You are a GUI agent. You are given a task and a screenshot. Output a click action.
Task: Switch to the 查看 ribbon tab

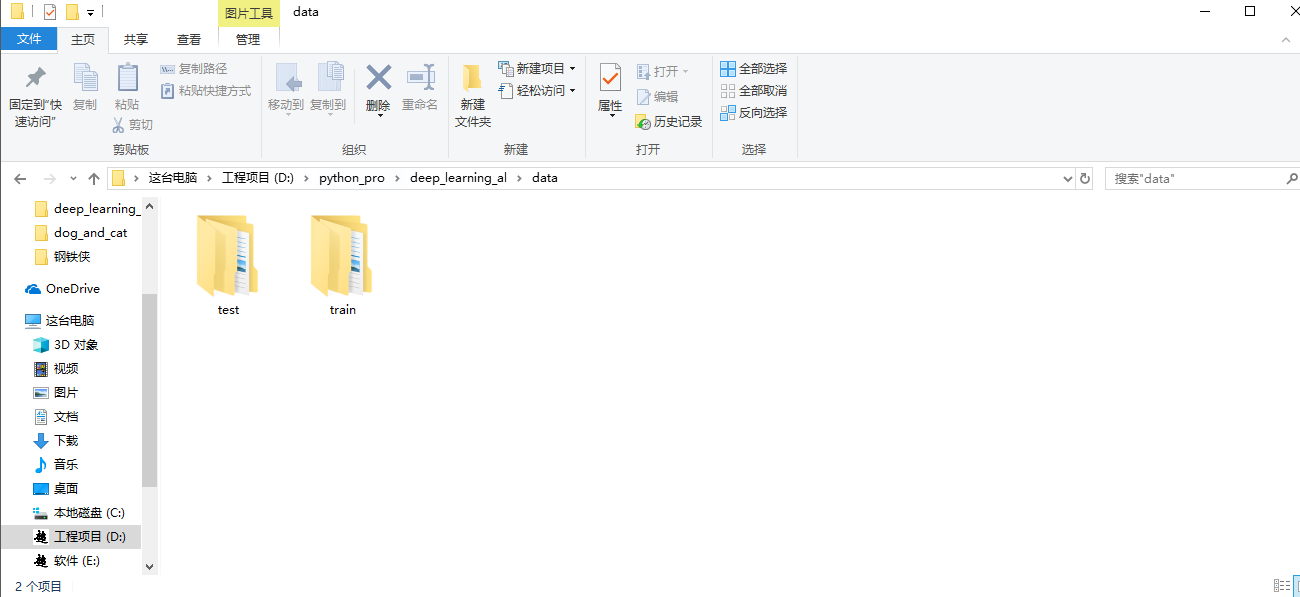pyautogui.click(x=190, y=39)
